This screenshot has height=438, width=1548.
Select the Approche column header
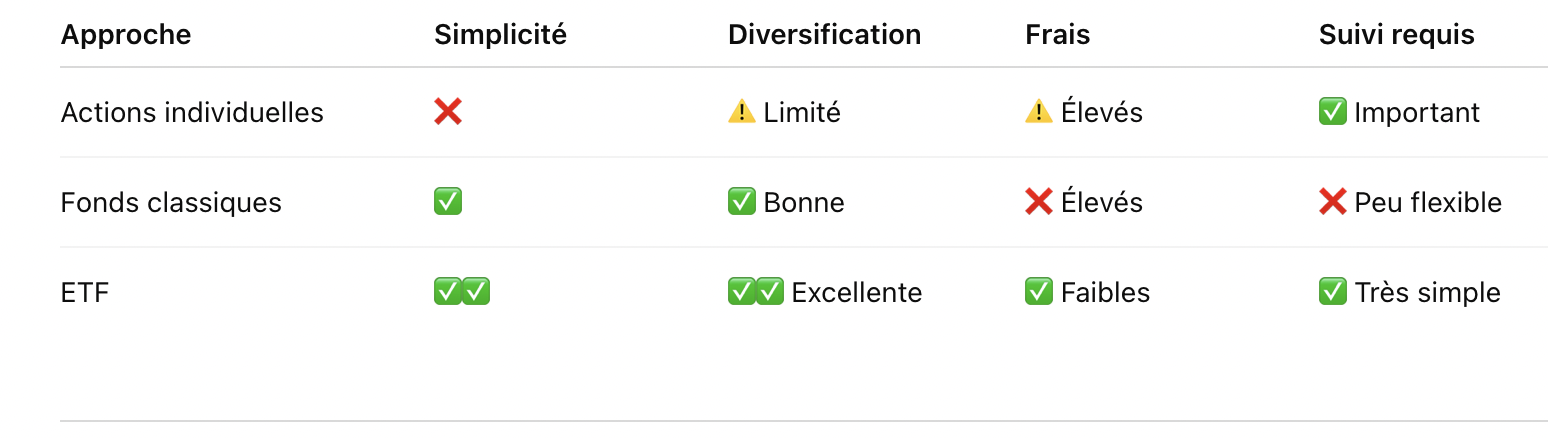click(x=126, y=35)
